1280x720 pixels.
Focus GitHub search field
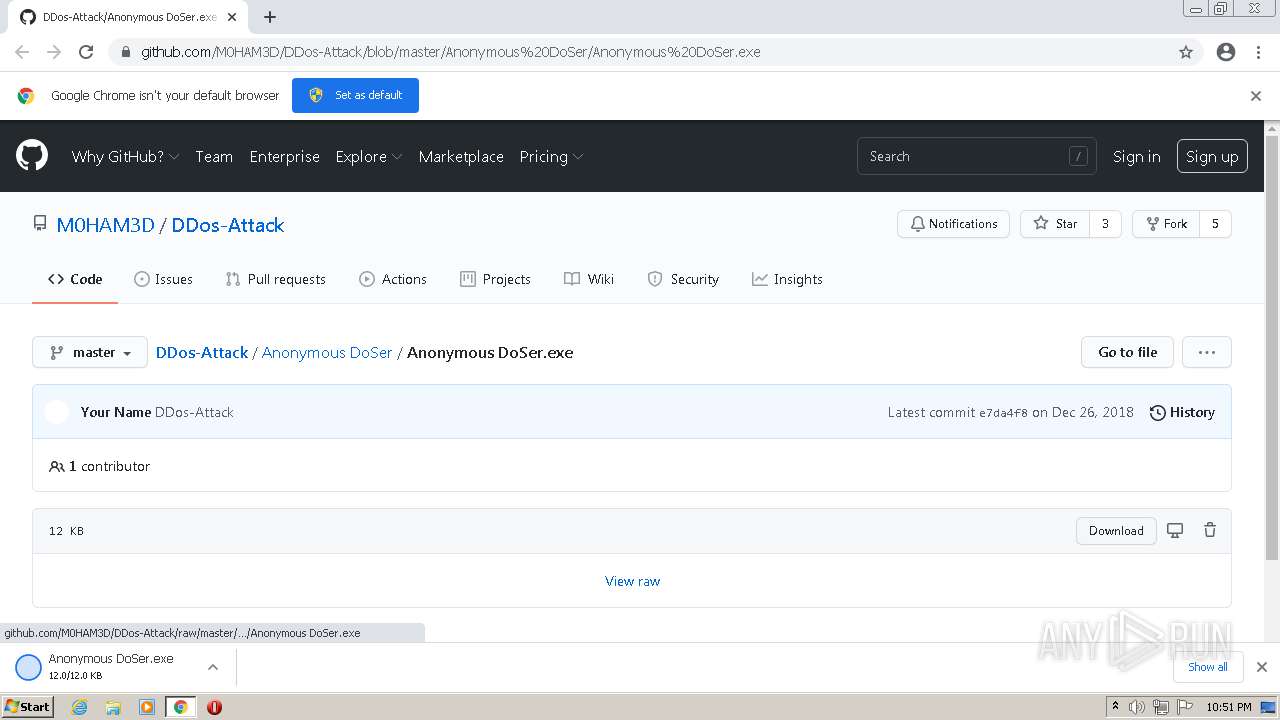[977, 156]
